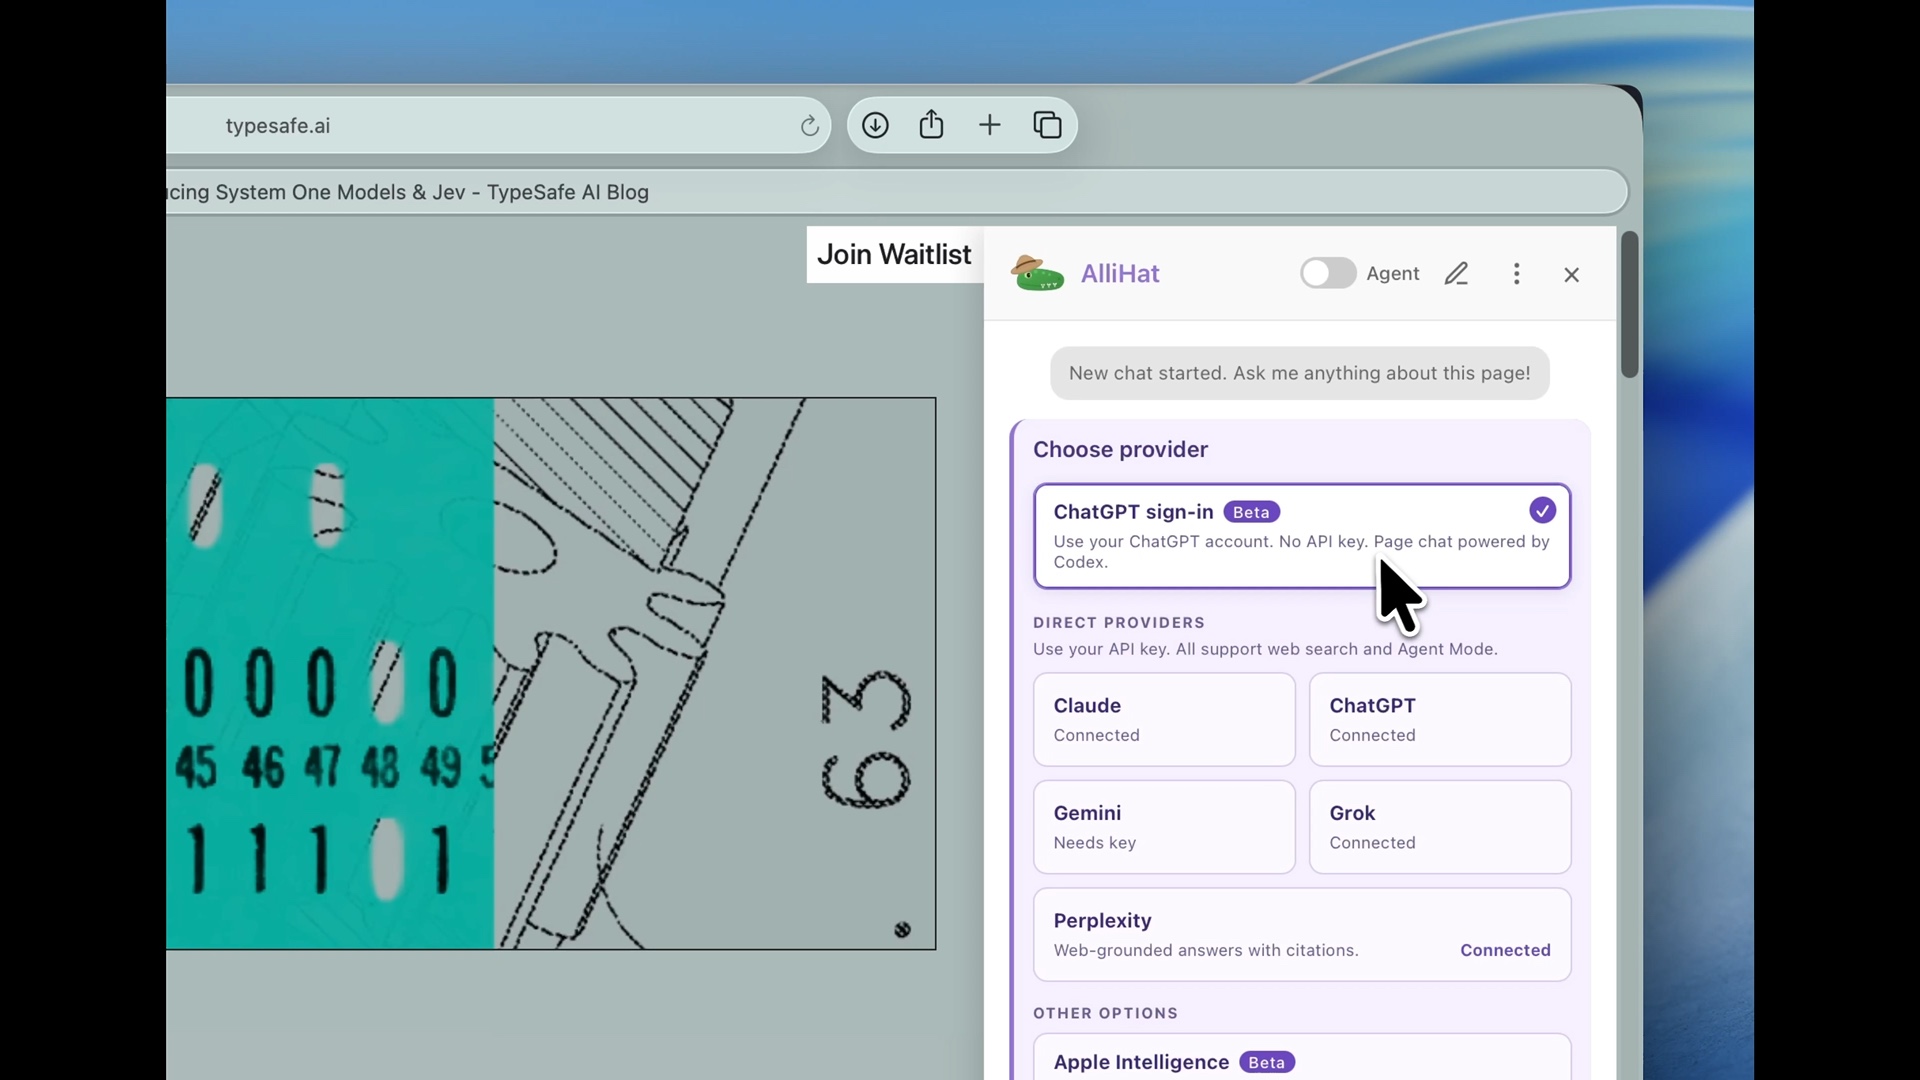Select the Gemini provider needing key
The image size is (1920, 1080).
point(1164,827)
